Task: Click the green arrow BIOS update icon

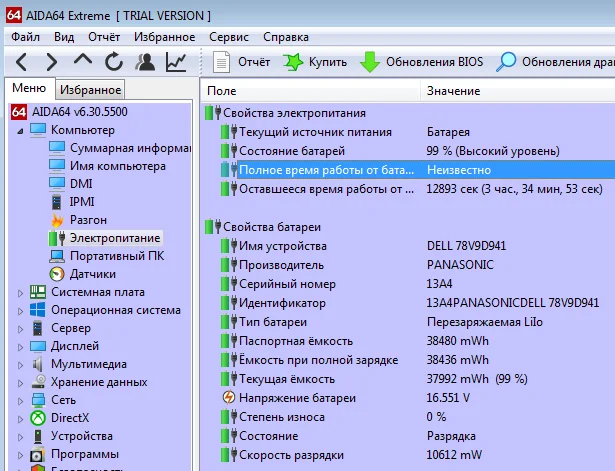Action: click(x=369, y=62)
